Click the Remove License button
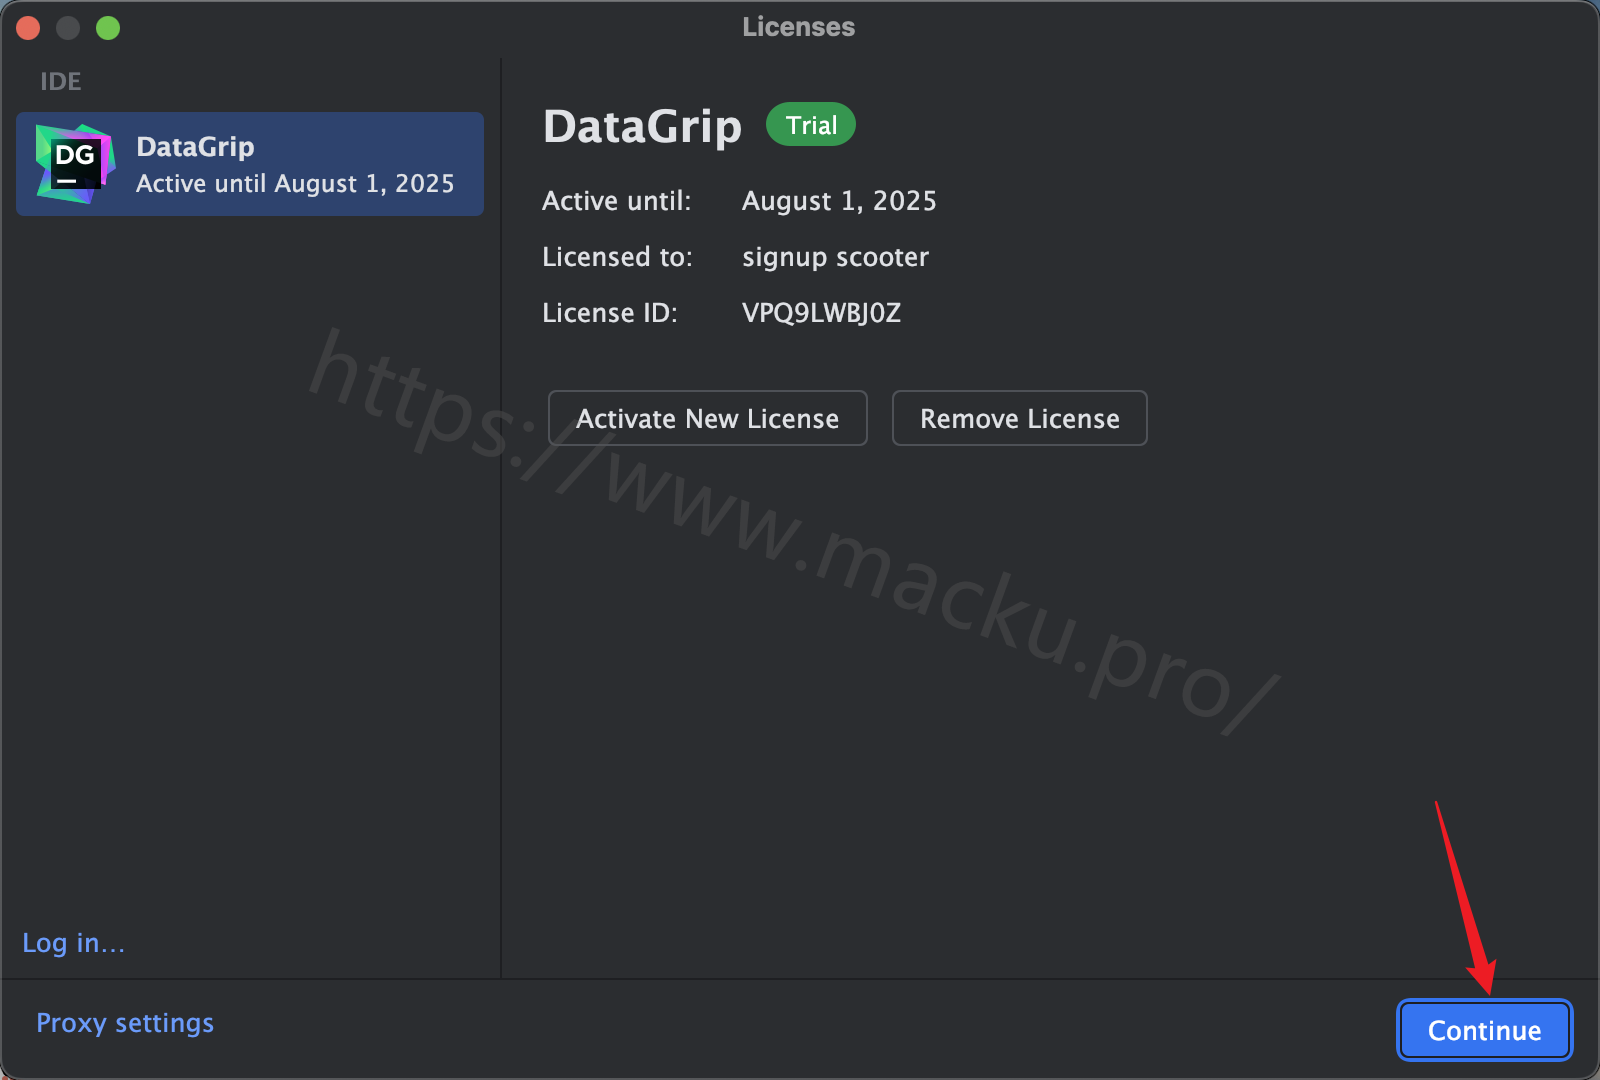The height and width of the screenshot is (1080, 1600). point(1020,418)
